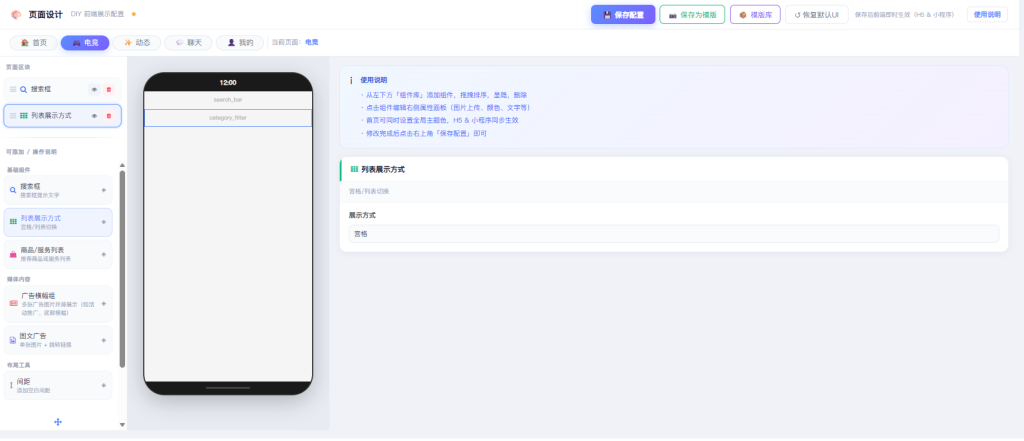Switch to the 聊天 page tab
This screenshot has width=1024, height=441.
pyautogui.click(x=188, y=42)
